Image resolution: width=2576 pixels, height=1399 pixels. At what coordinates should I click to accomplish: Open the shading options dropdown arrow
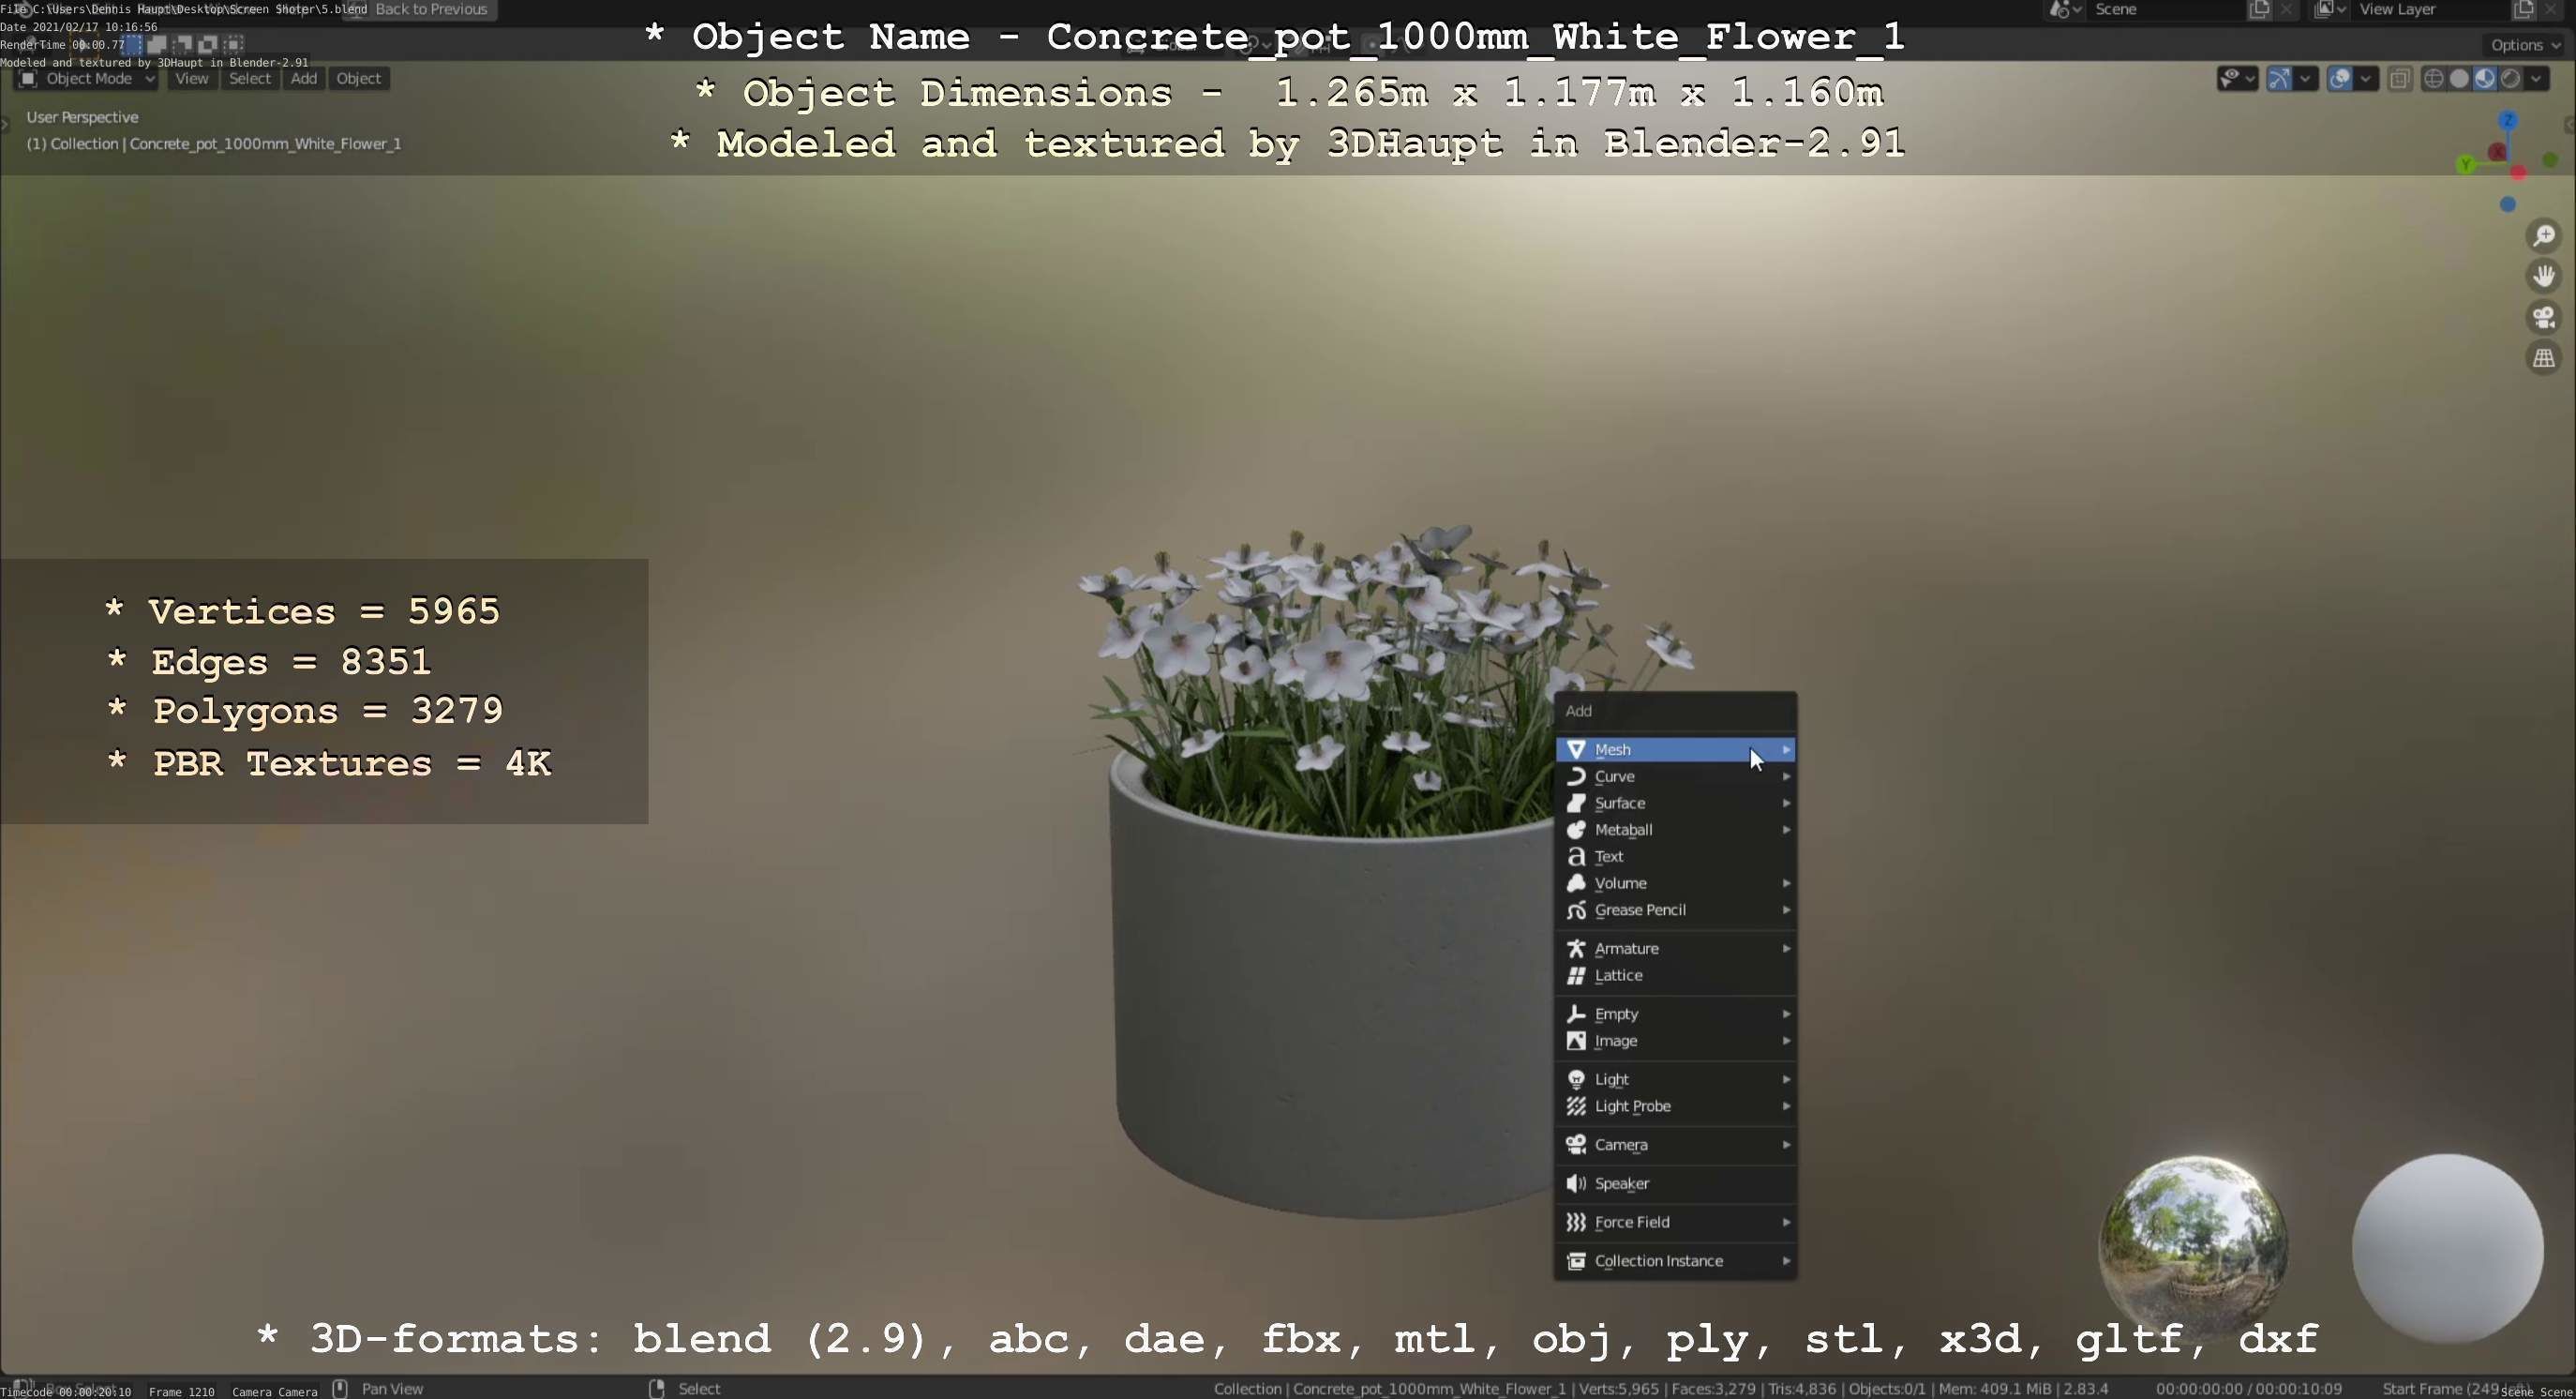(x=2537, y=79)
